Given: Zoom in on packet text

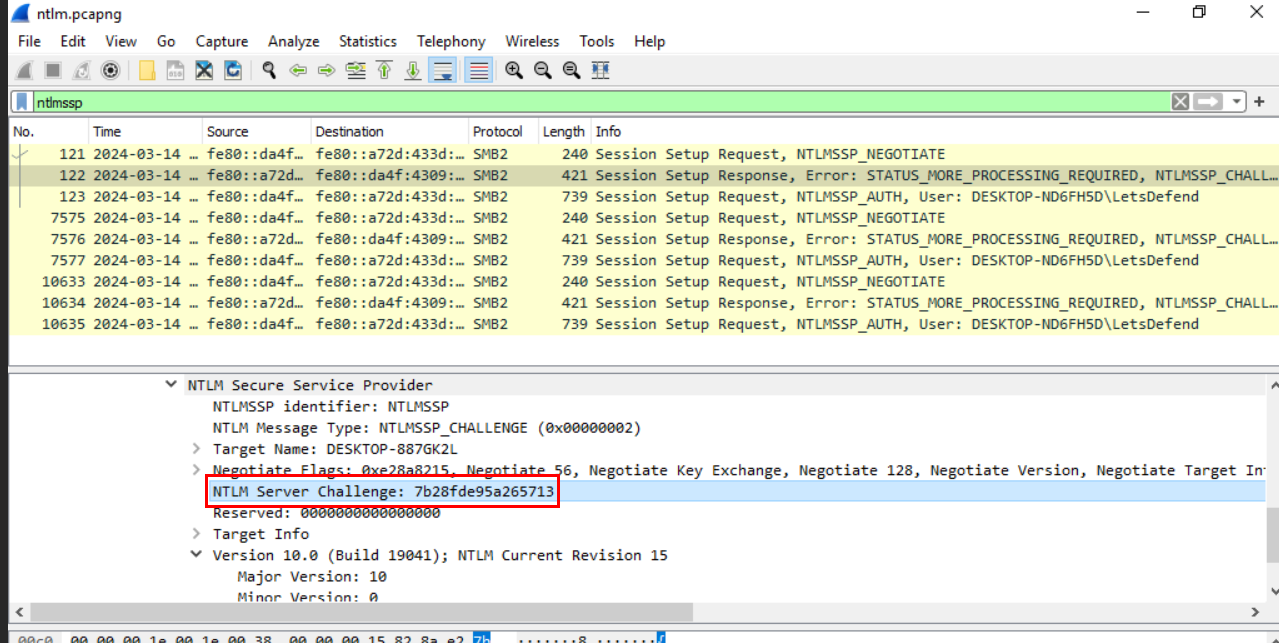Looking at the screenshot, I should pyautogui.click(x=514, y=70).
